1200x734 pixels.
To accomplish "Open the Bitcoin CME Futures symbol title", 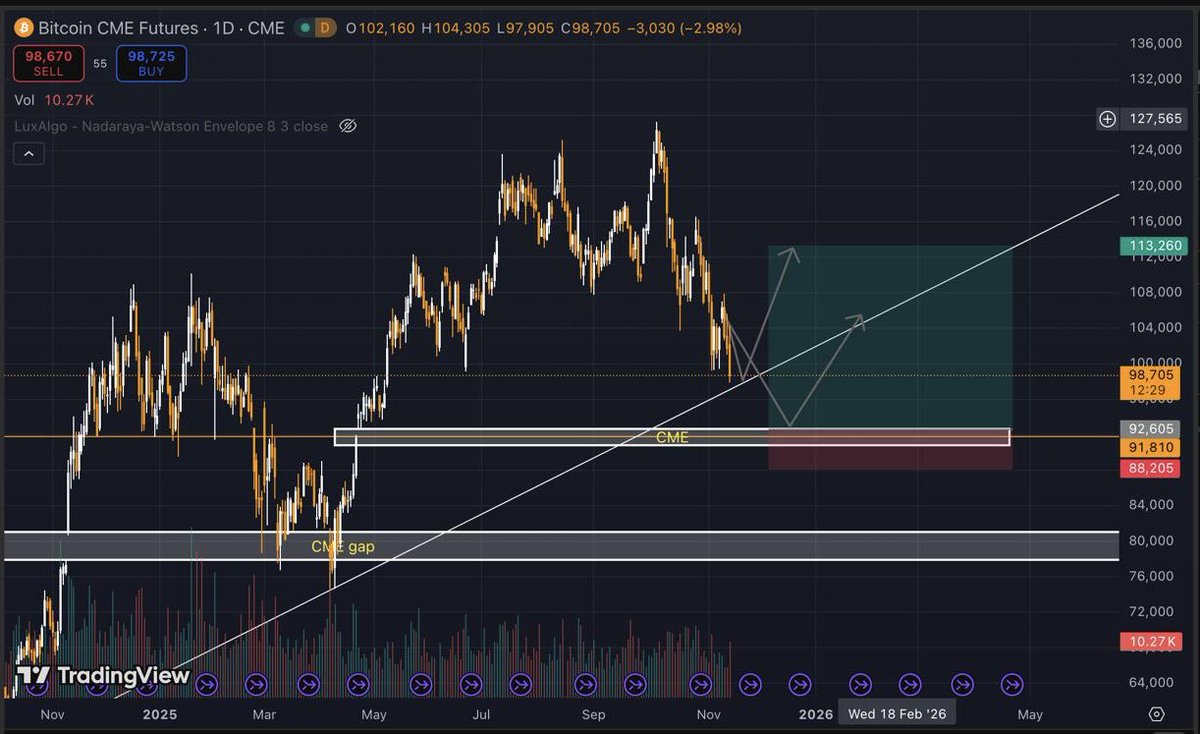I will tap(161, 28).
